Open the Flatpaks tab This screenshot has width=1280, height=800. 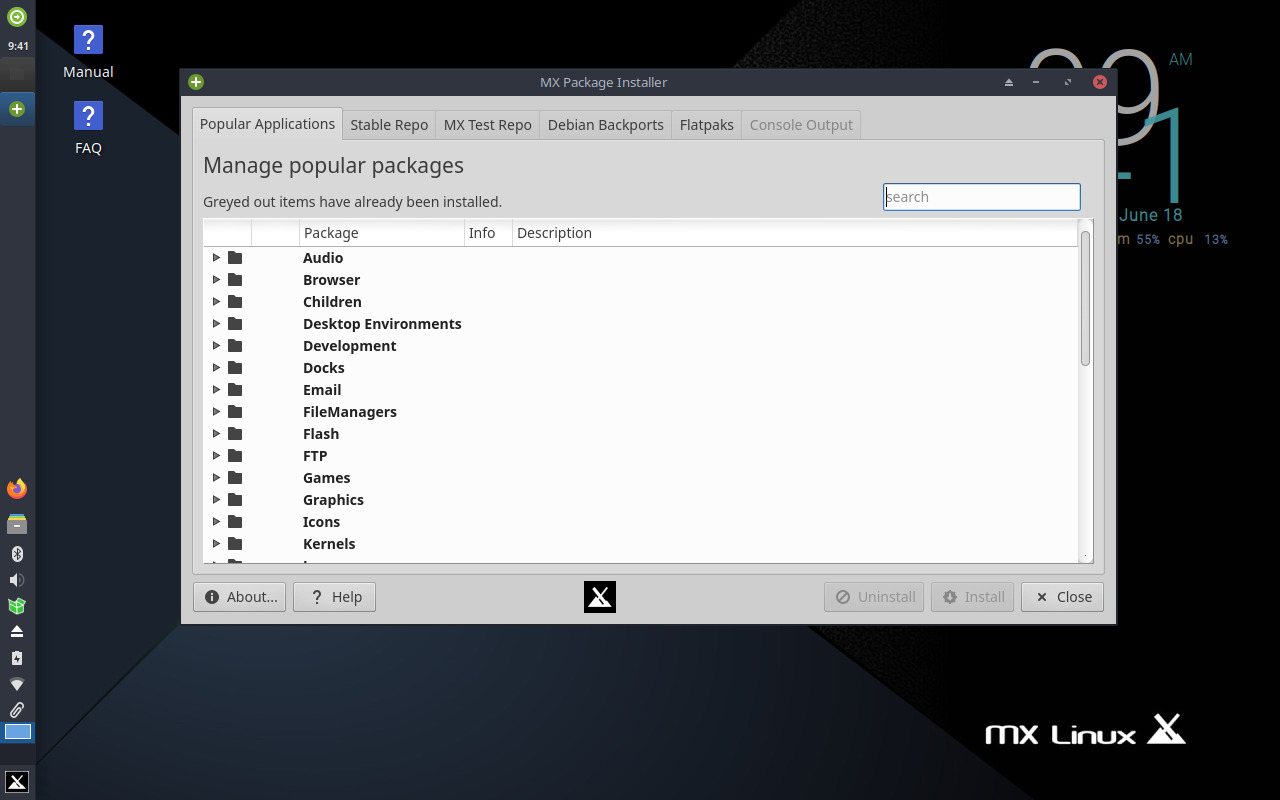706,124
